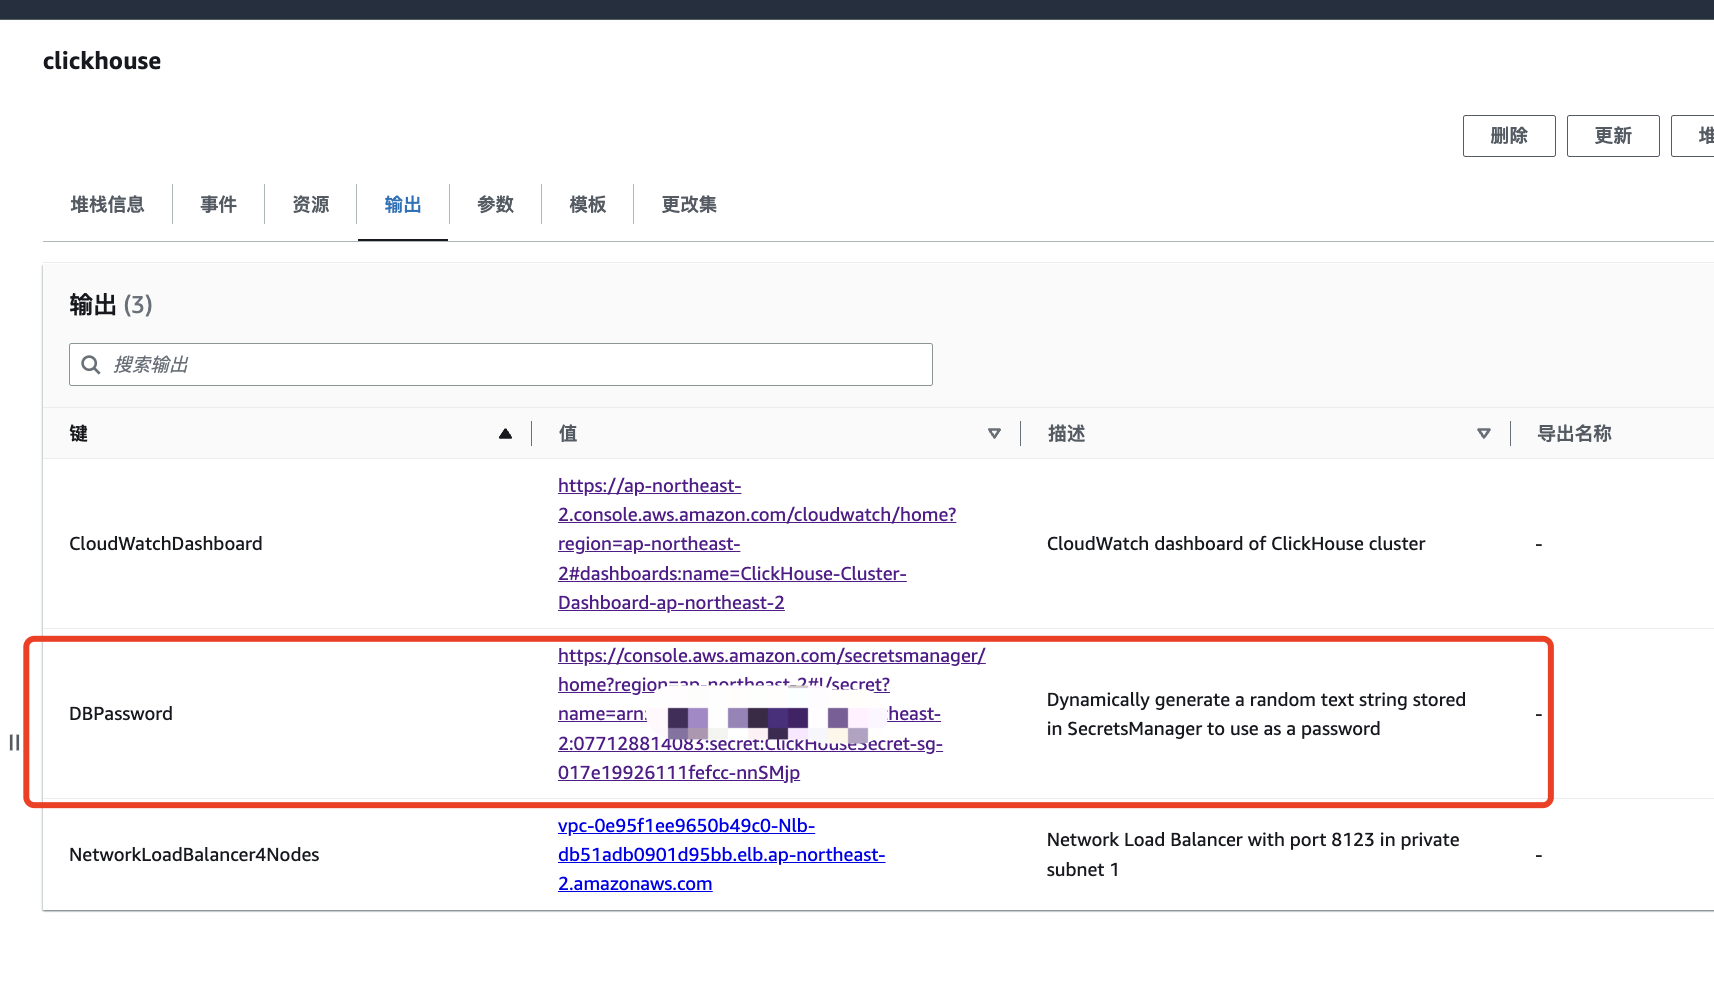Screen dimensions: 1714x998
Task: Click the 描述 column header label
Action: [1066, 434]
